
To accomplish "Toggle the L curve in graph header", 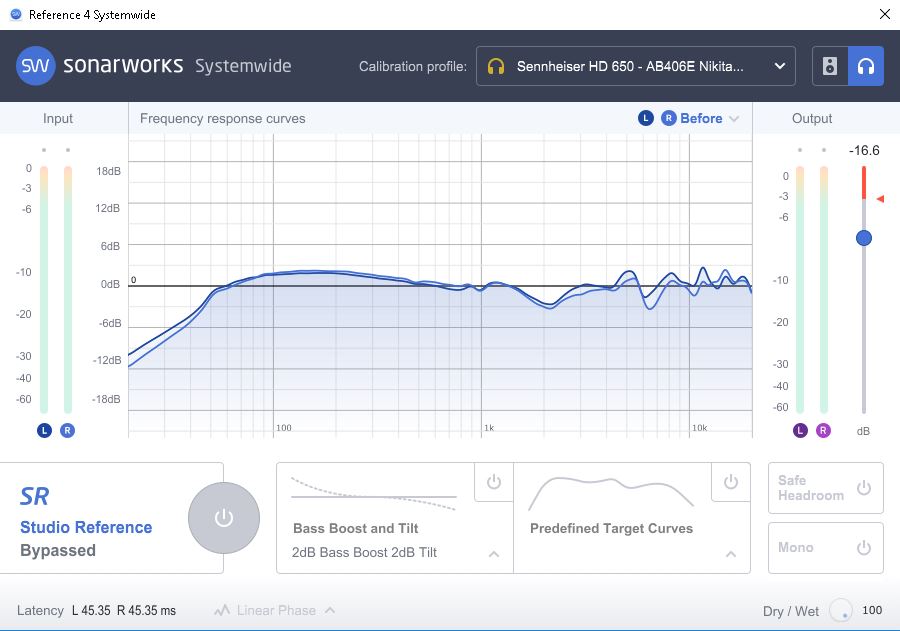I will [x=646, y=118].
